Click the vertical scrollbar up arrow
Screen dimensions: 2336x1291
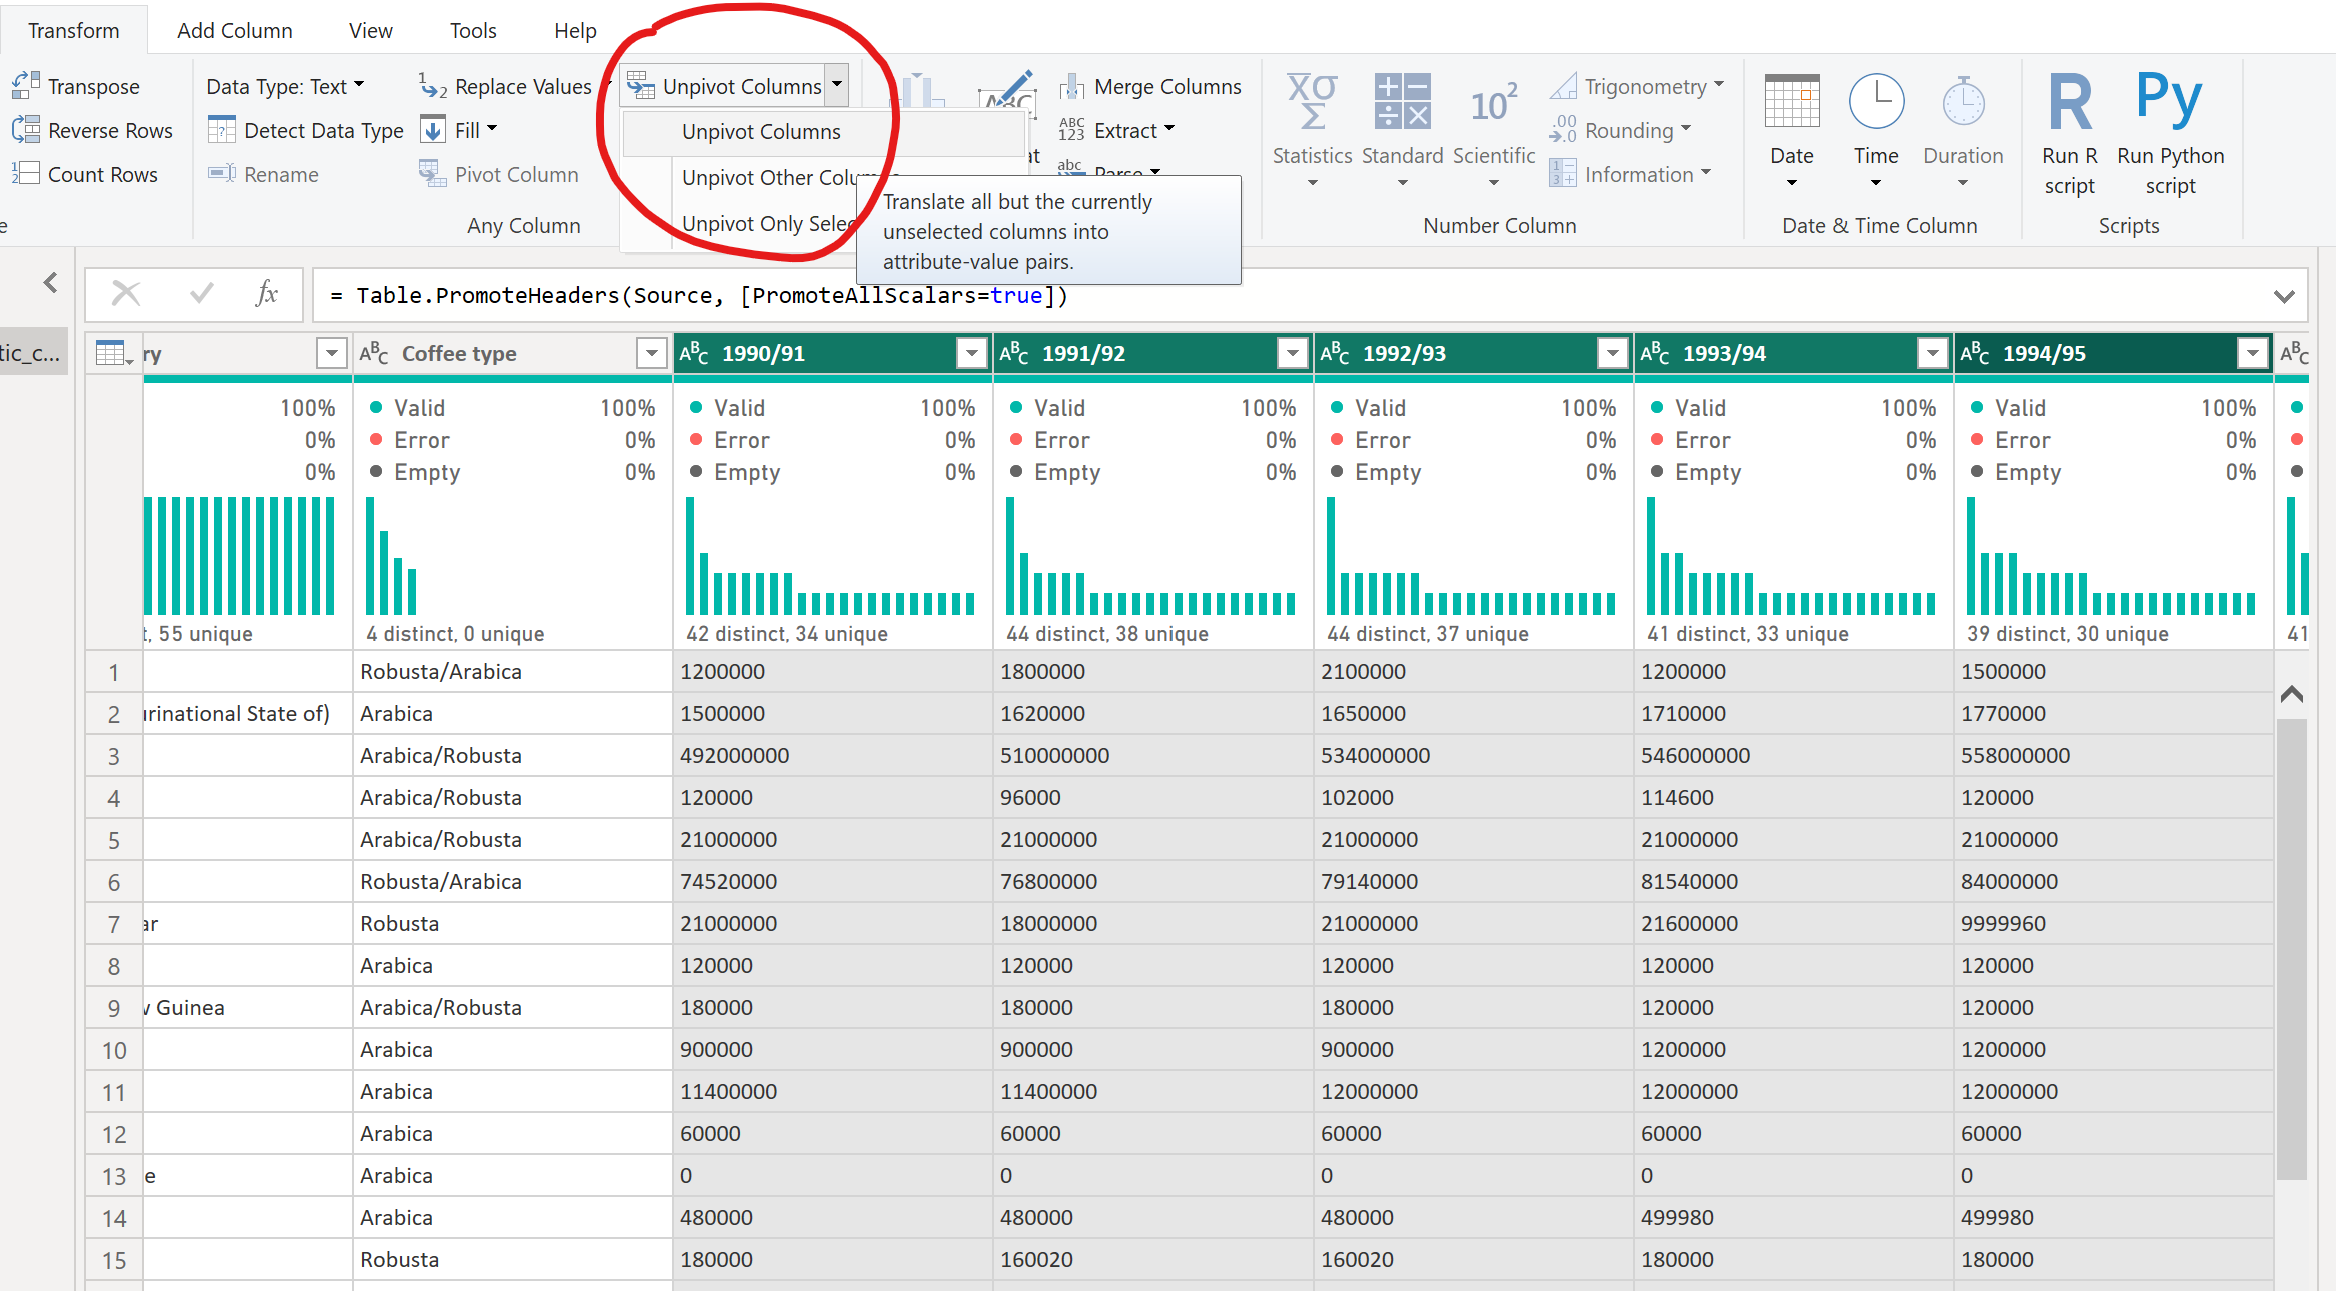point(2292,694)
